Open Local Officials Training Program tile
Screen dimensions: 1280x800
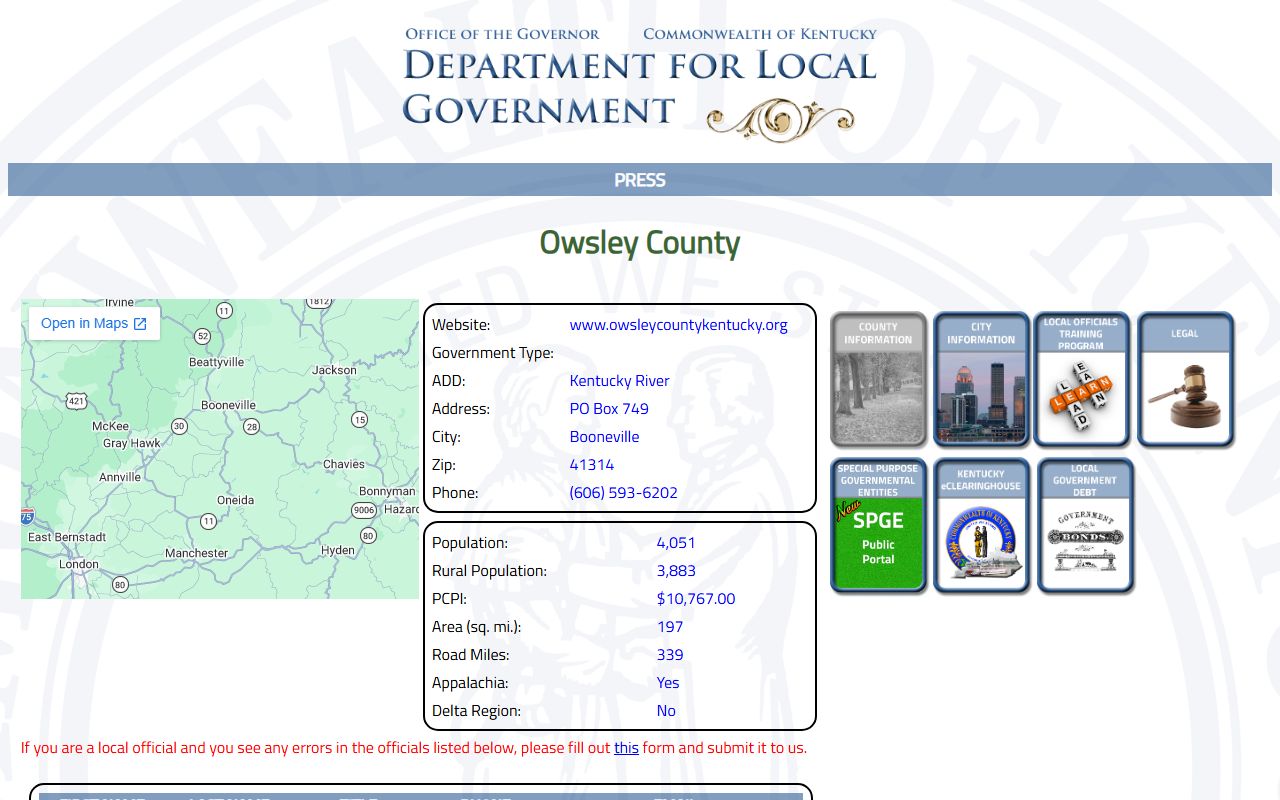(x=1082, y=379)
